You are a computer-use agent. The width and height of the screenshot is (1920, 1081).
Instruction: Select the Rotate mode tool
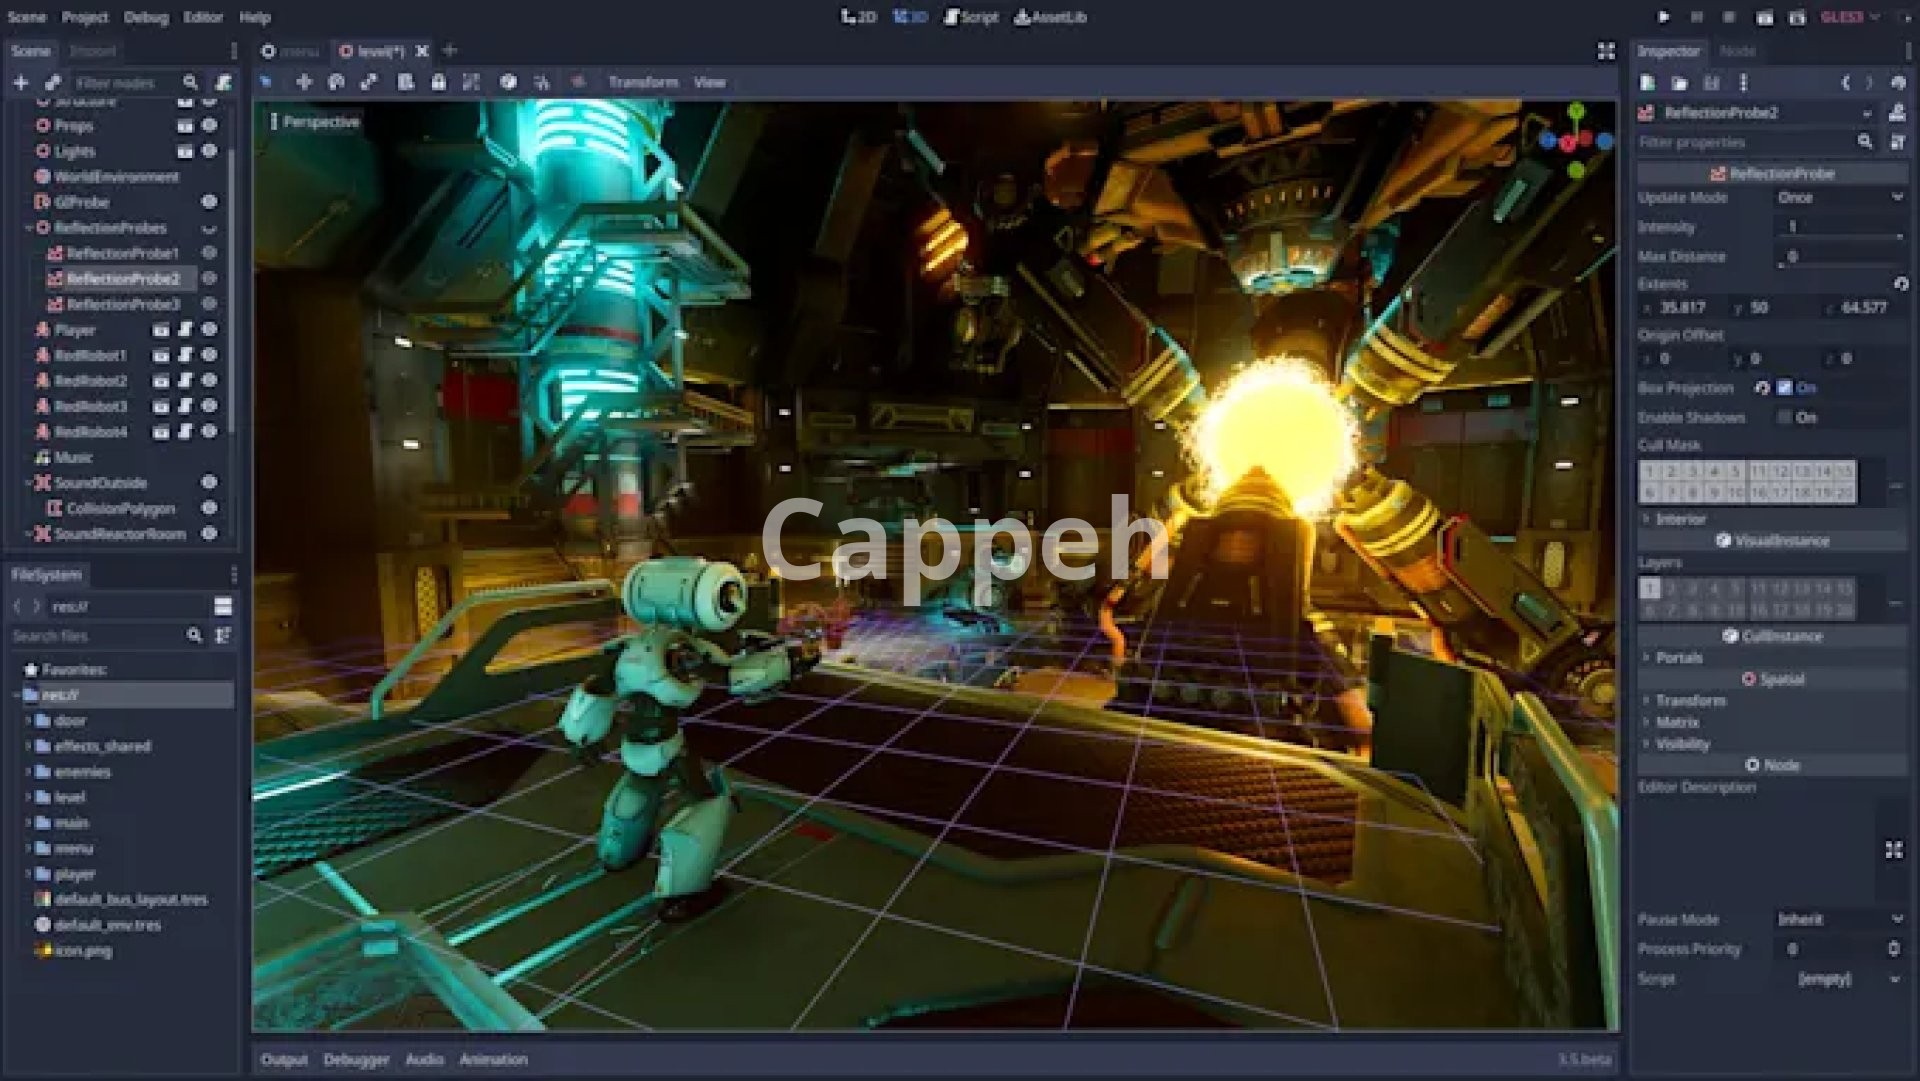tap(337, 82)
